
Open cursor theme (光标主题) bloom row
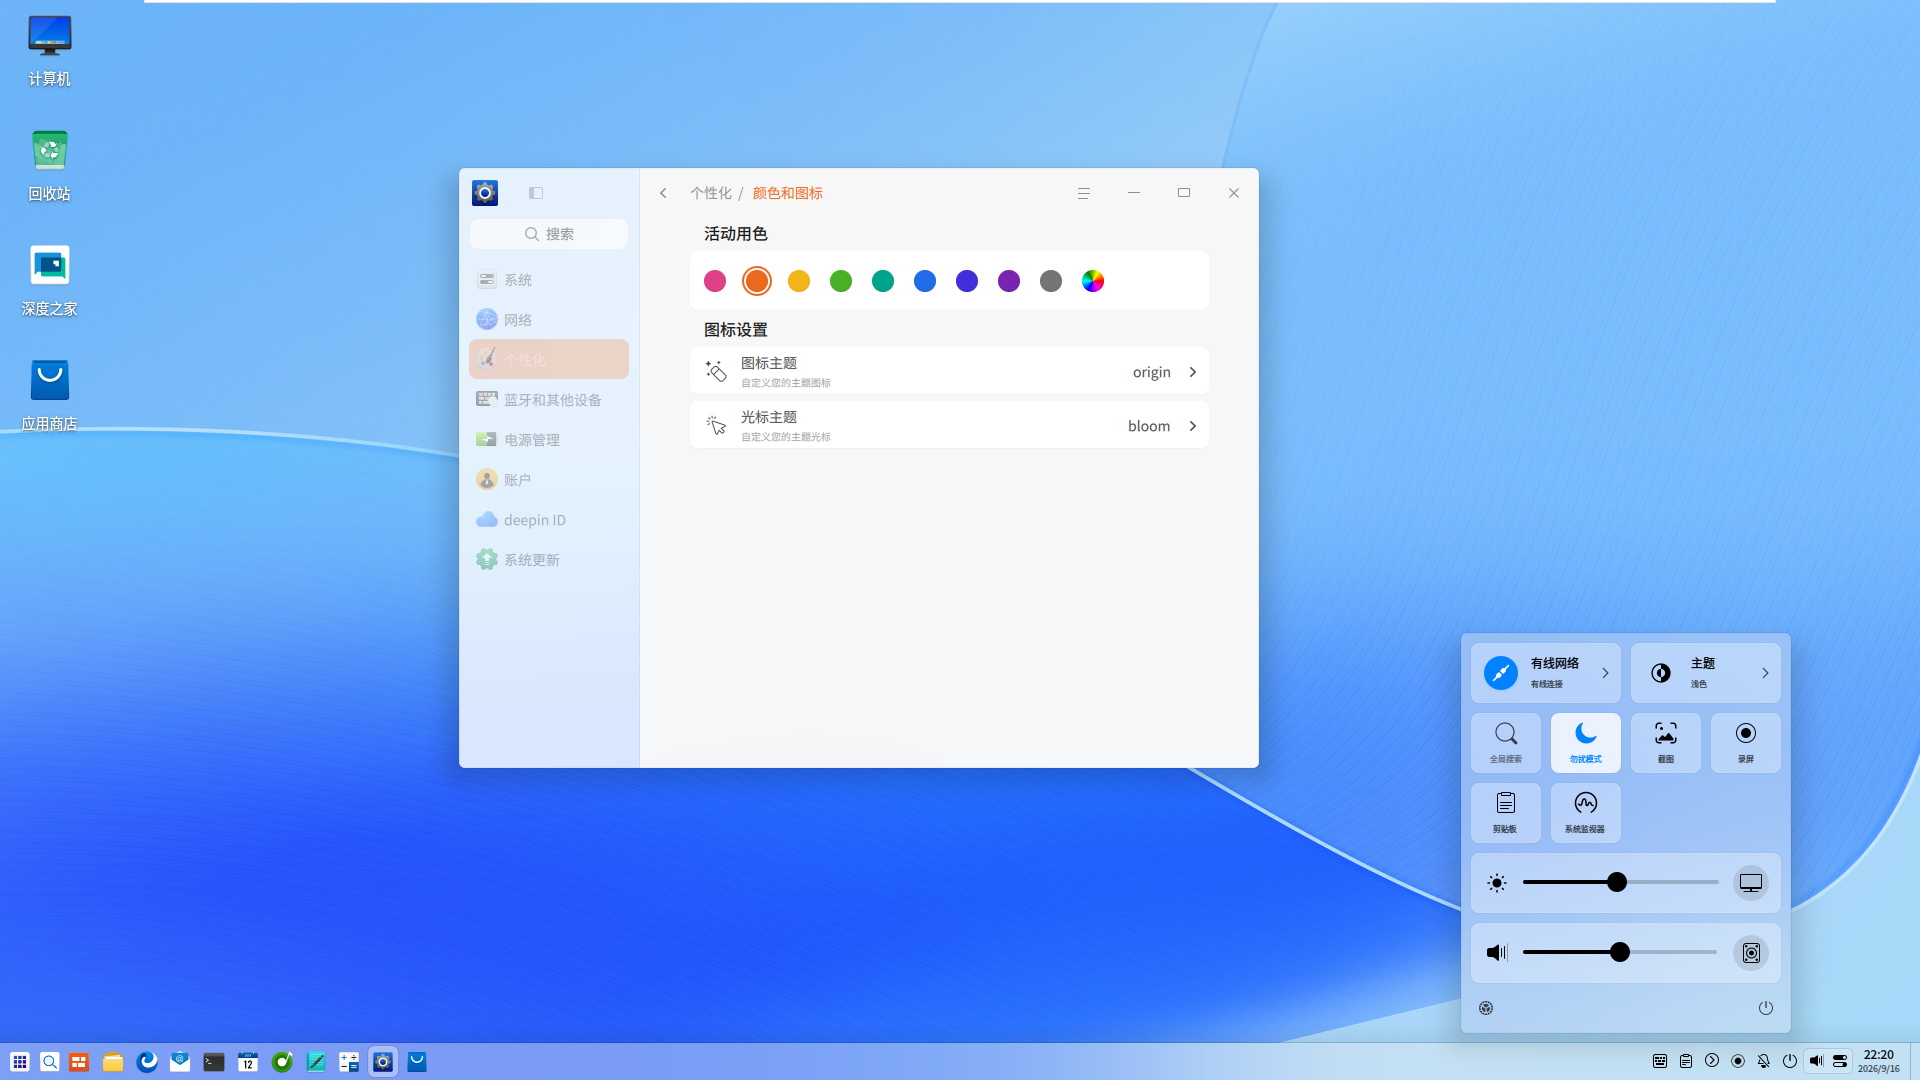tap(949, 425)
